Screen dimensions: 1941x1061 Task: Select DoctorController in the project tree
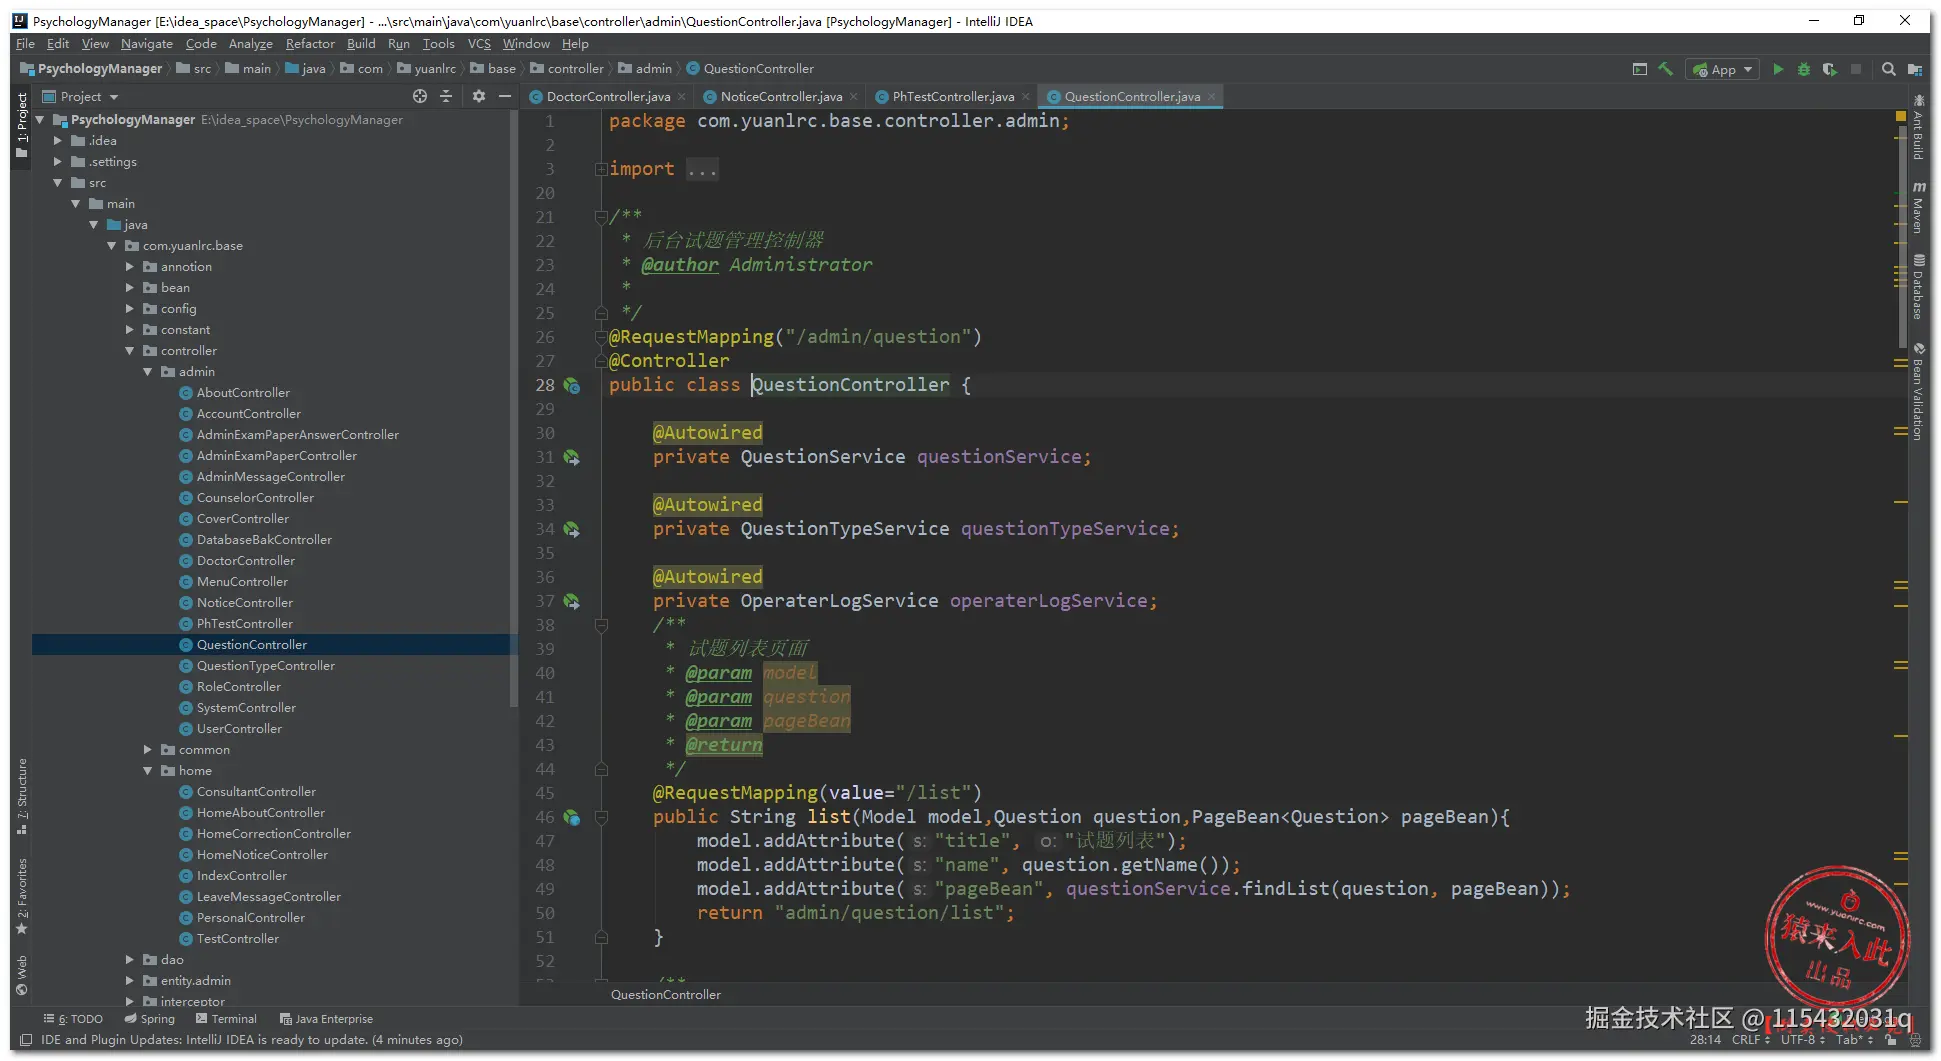(x=245, y=561)
